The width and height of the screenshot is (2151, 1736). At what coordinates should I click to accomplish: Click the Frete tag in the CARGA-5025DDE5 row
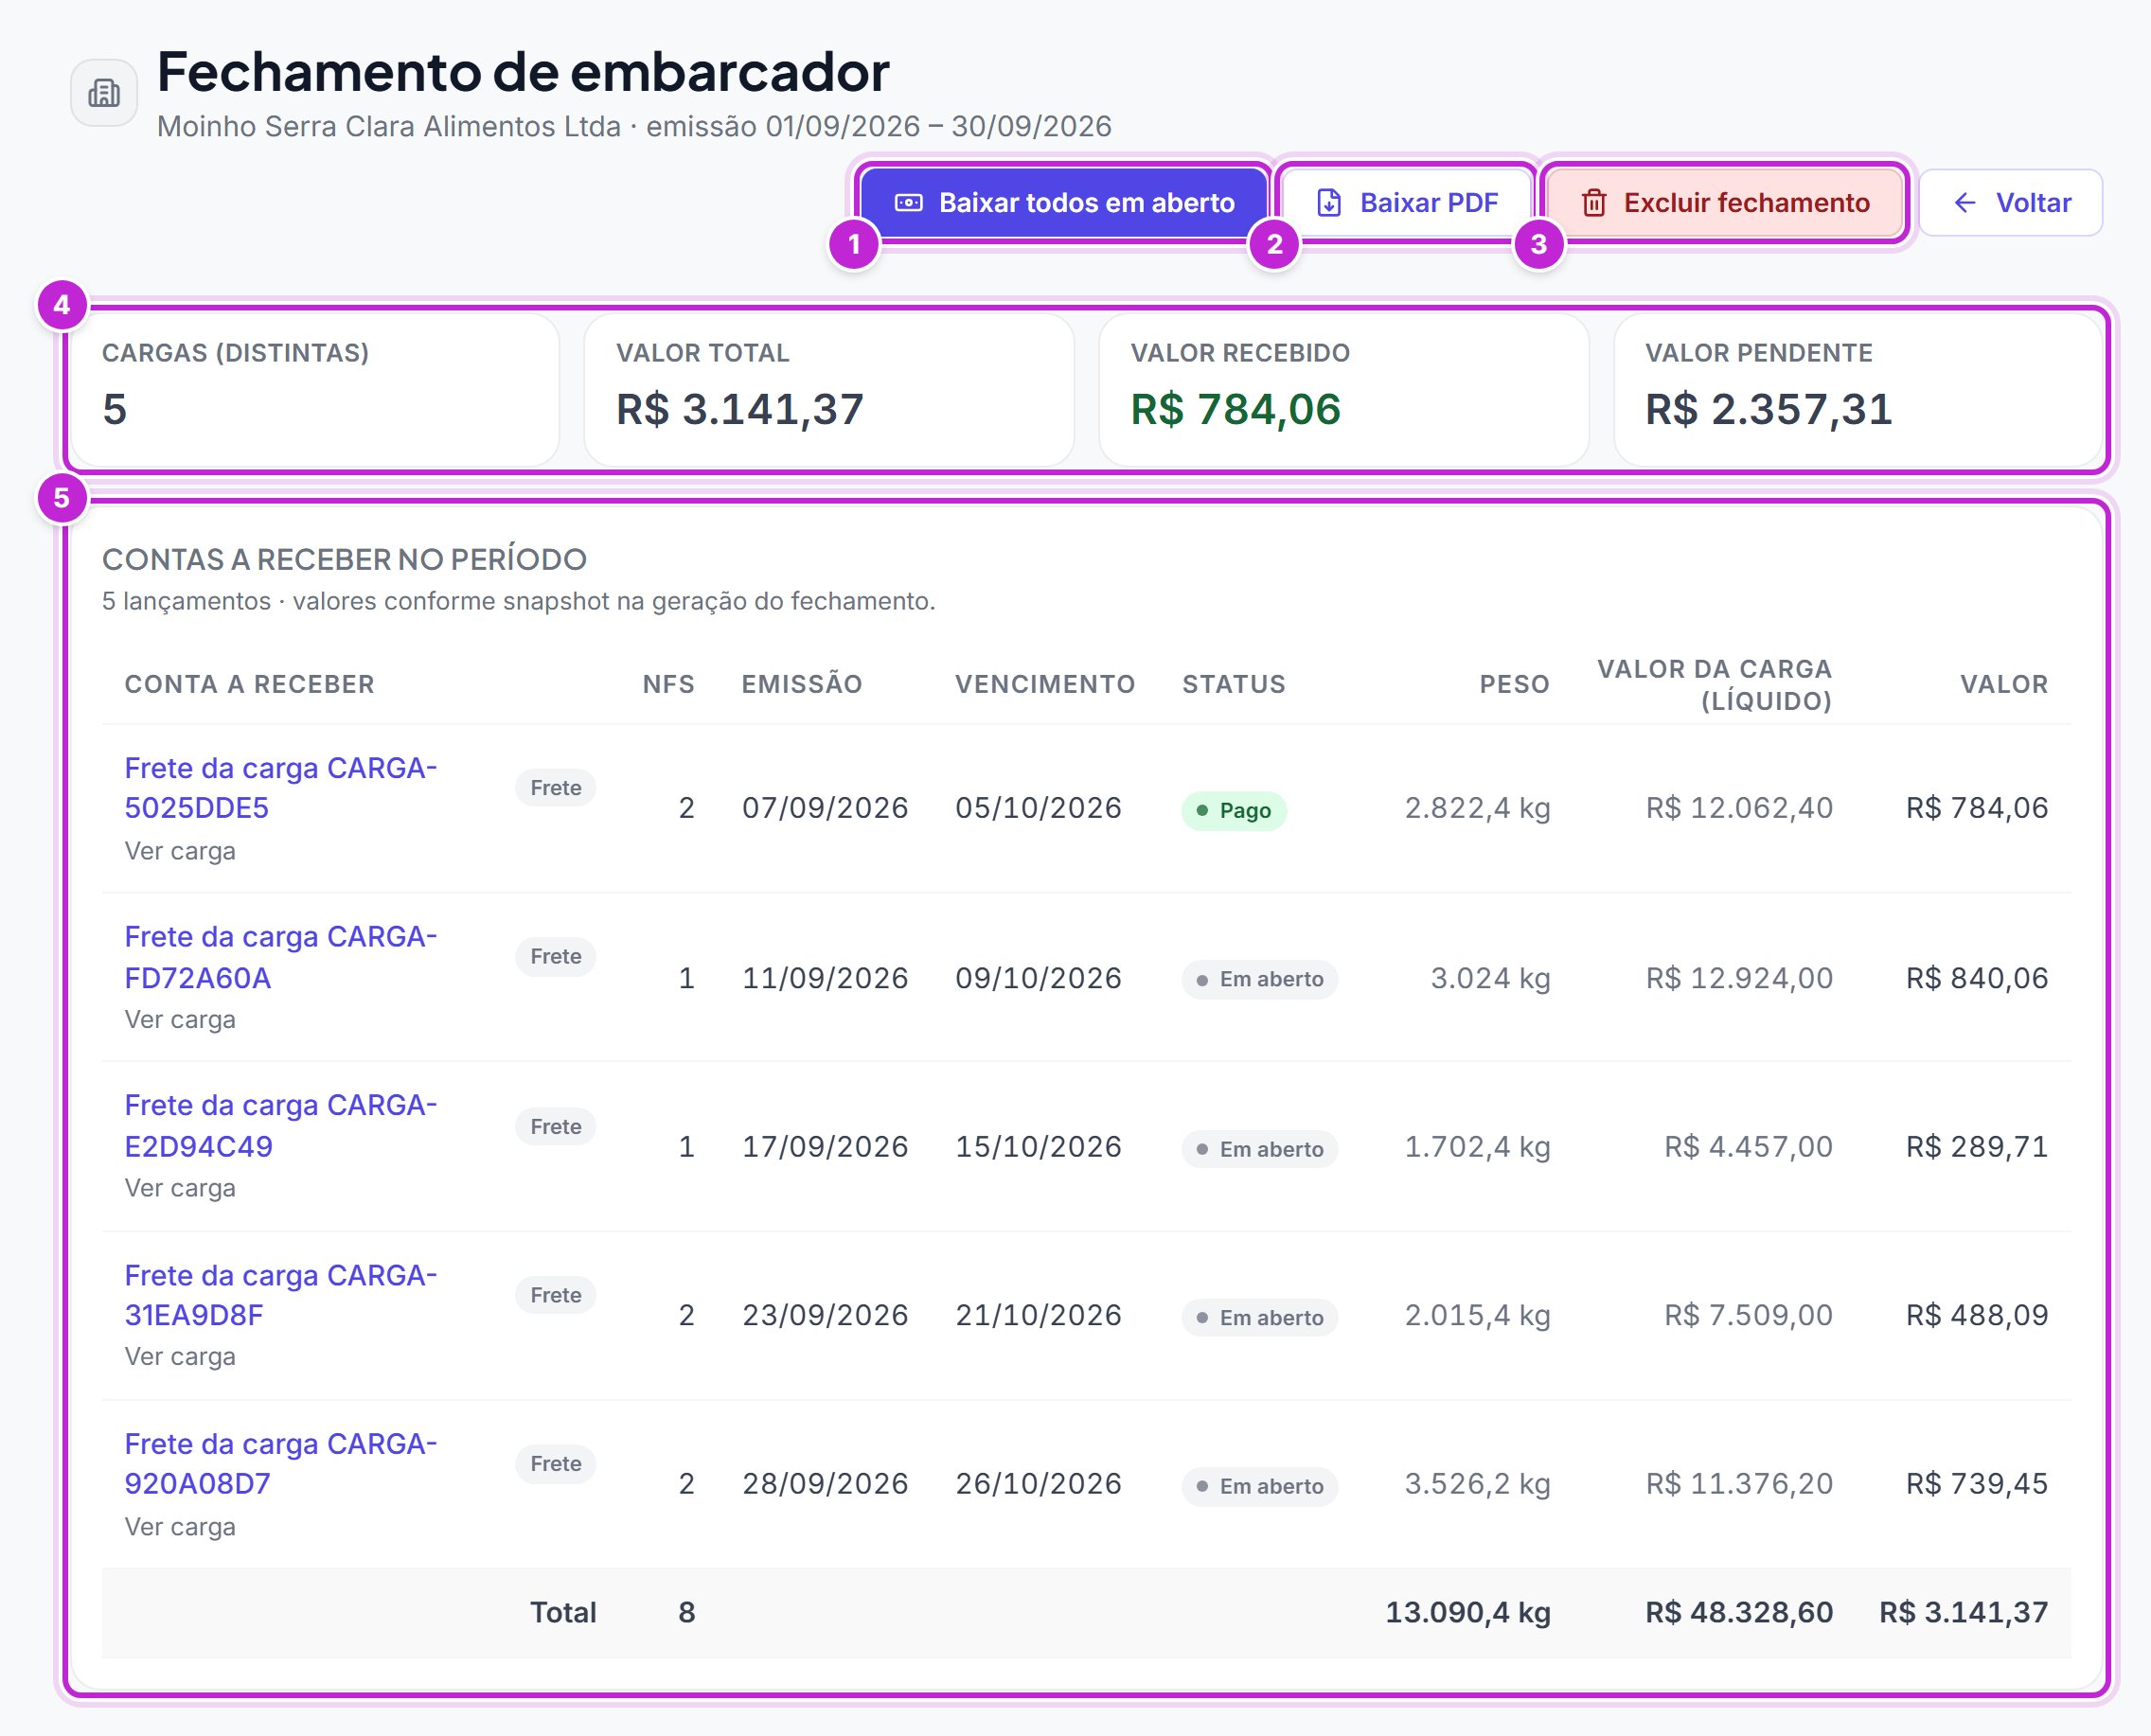tap(556, 788)
